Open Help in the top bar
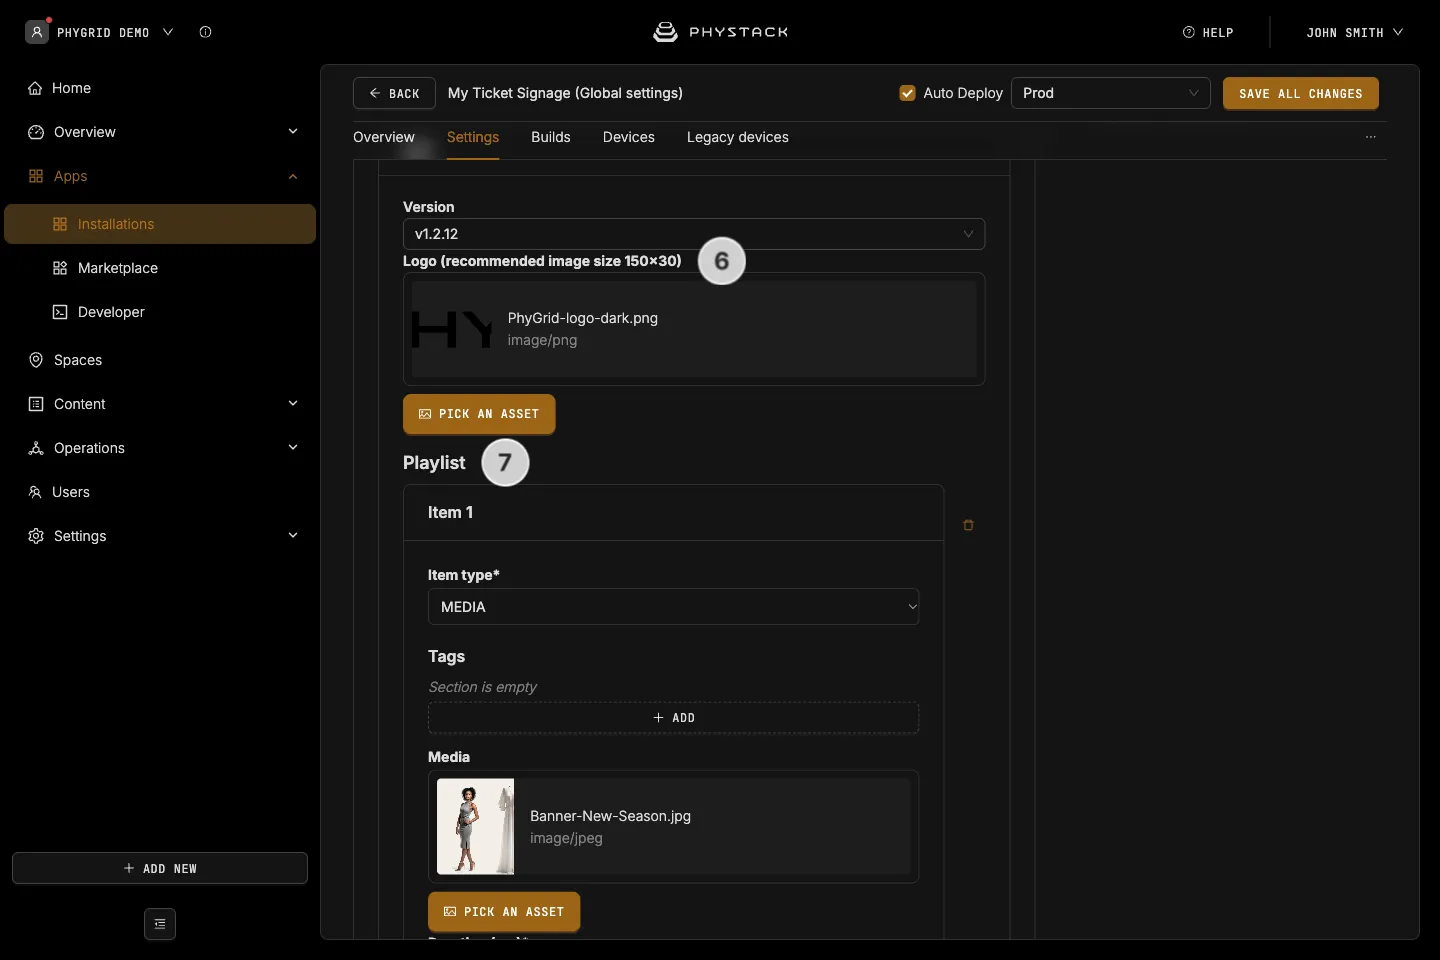Screen dimensions: 1440x960 1208,32
